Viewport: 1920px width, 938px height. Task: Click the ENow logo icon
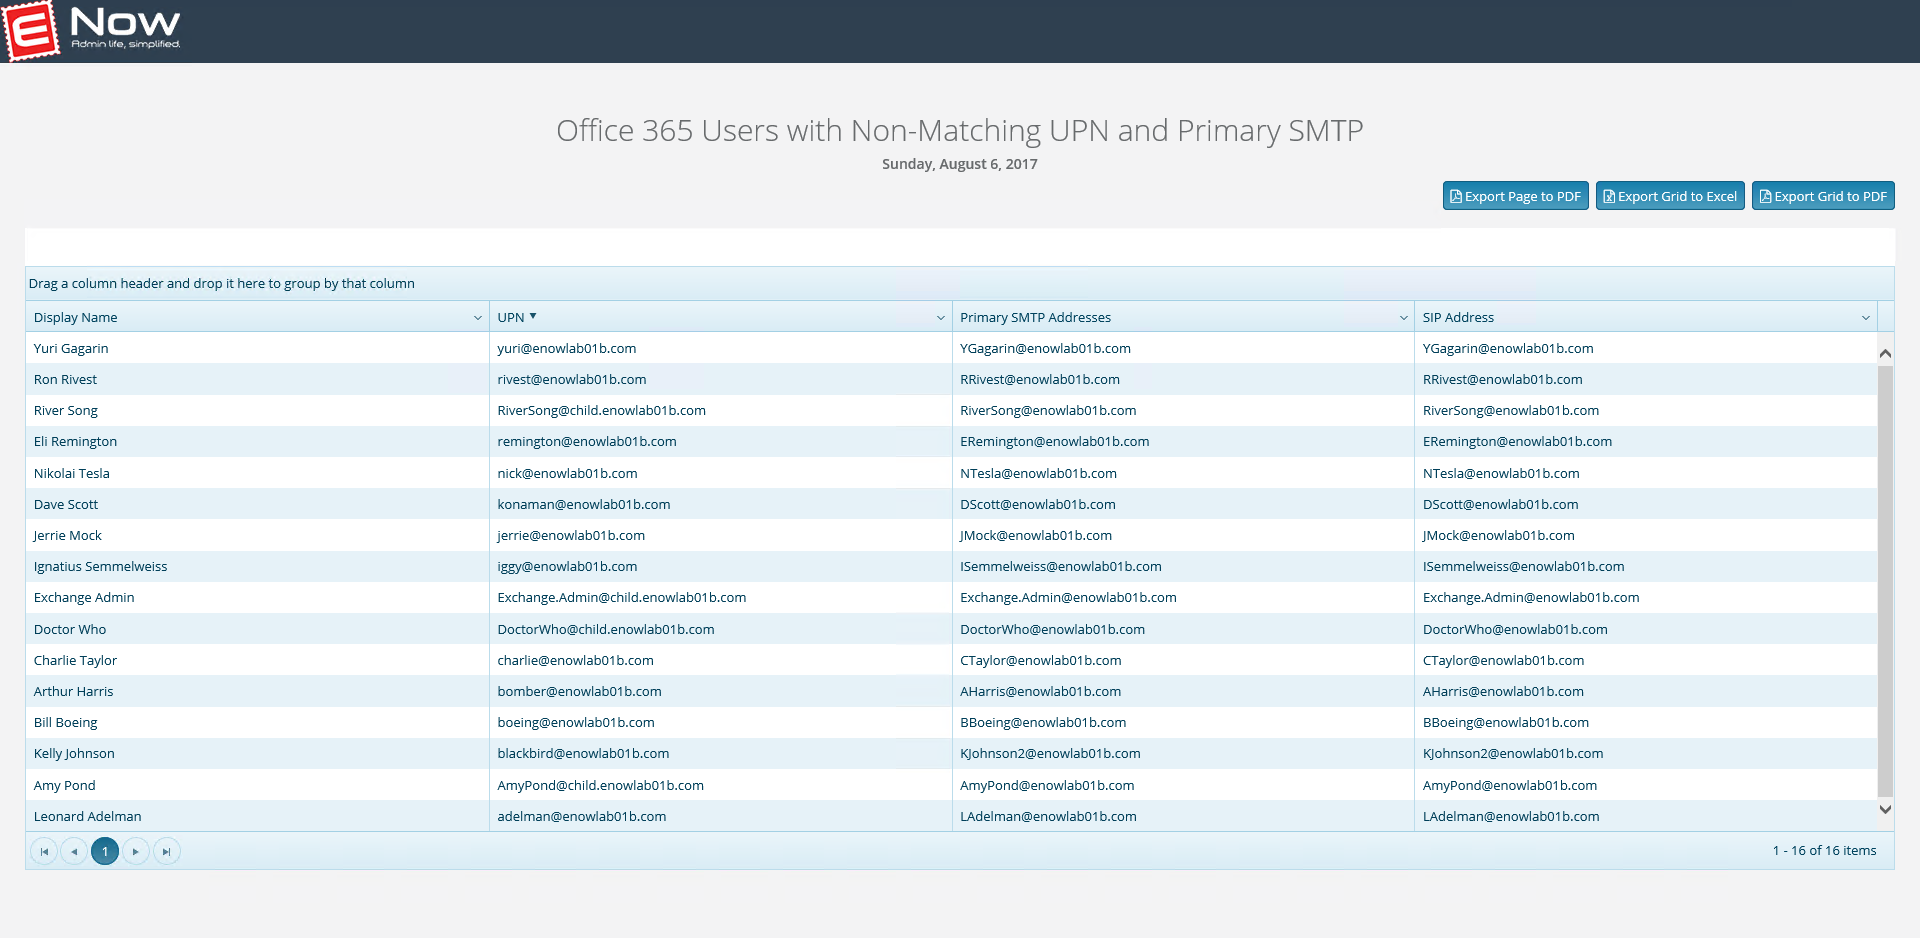click(32, 31)
